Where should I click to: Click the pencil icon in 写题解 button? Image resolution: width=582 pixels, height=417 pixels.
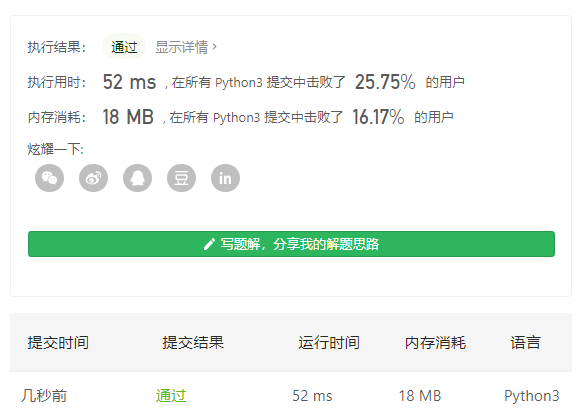(x=209, y=244)
